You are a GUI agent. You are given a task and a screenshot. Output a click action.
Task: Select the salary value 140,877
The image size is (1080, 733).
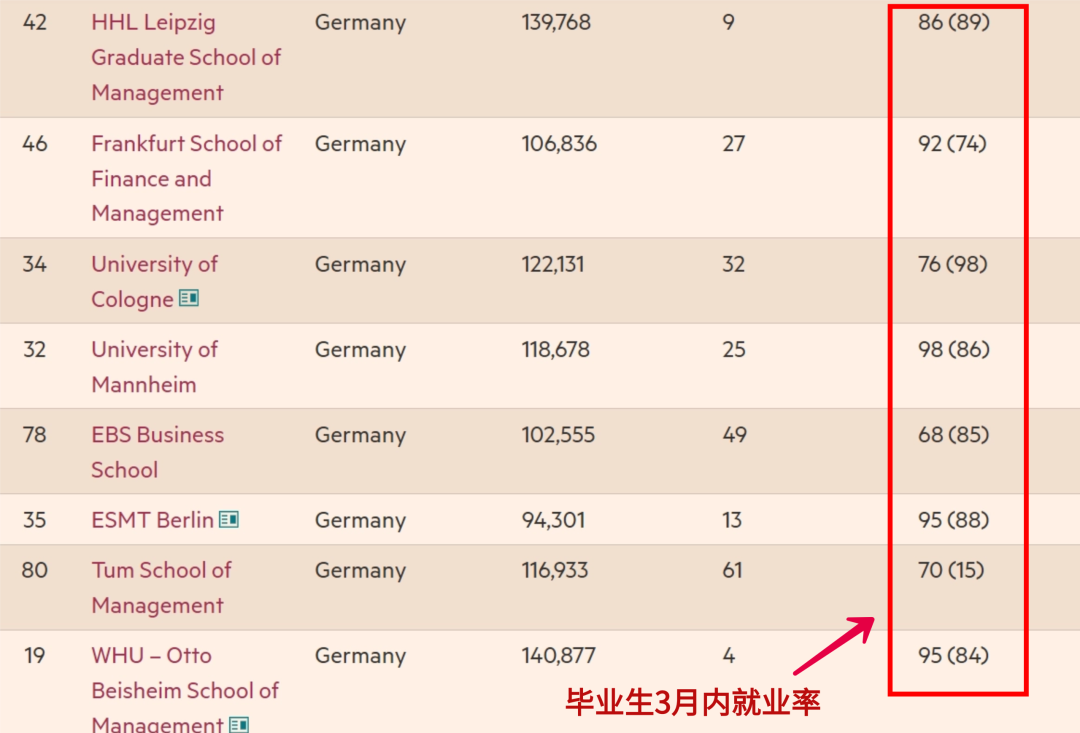(x=558, y=655)
